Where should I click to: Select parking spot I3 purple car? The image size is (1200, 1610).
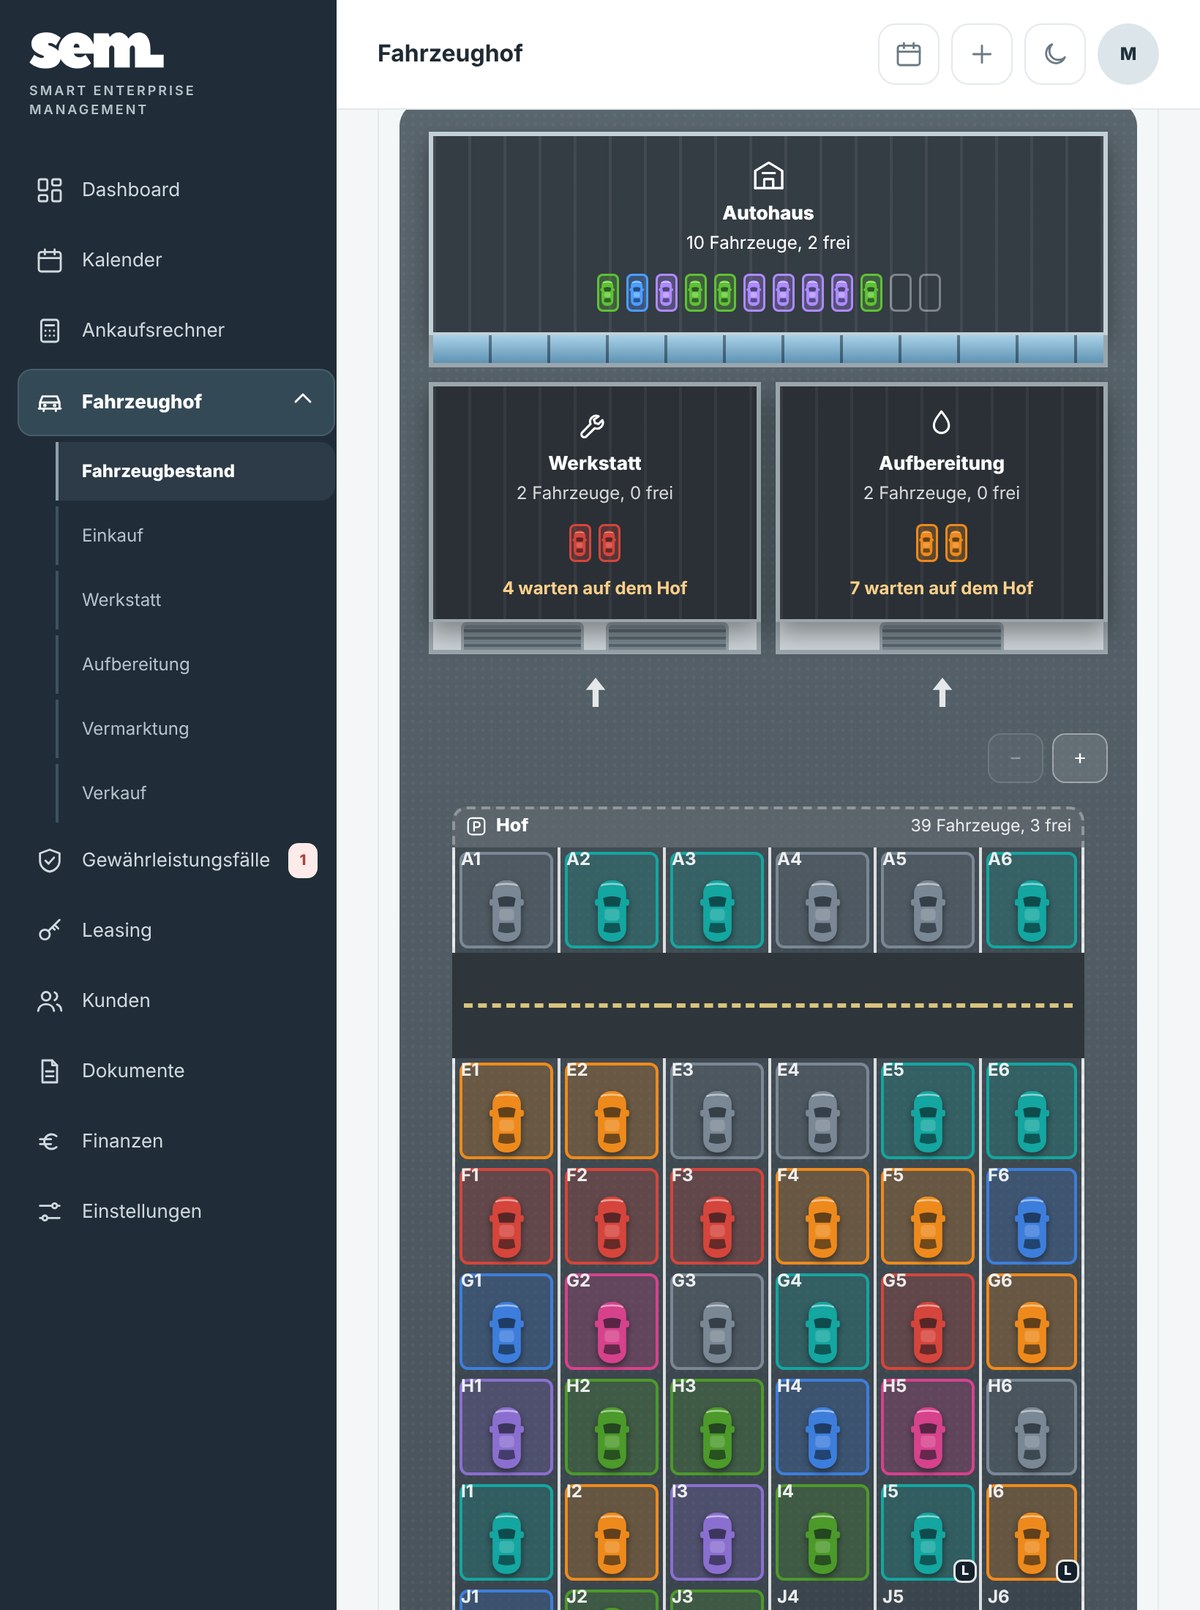click(x=717, y=1533)
